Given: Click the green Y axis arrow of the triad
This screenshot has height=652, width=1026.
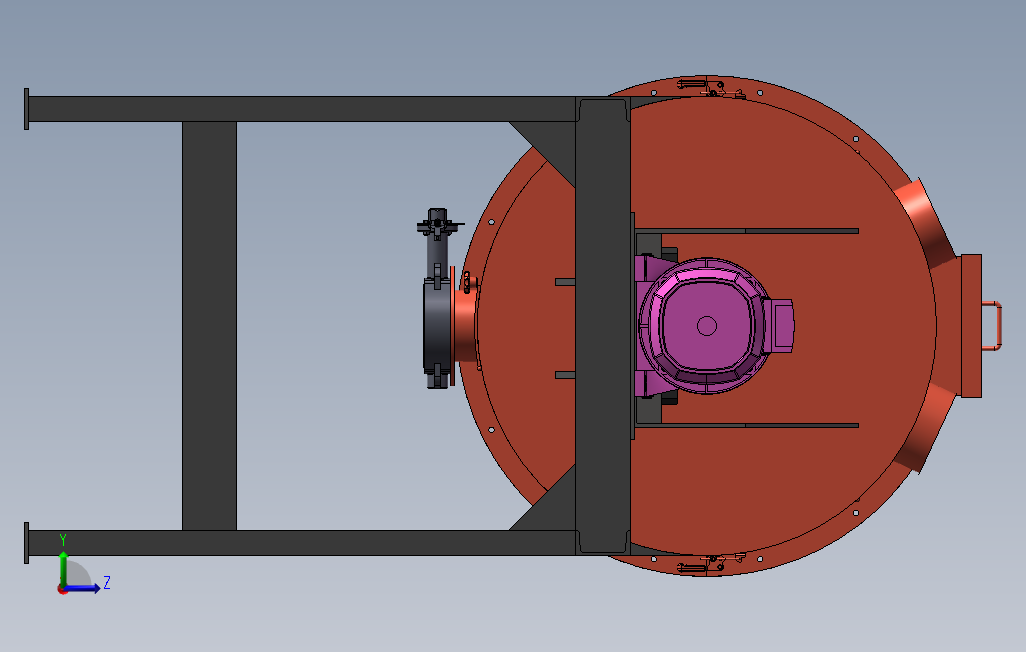Looking at the screenshot, I should (x=63, y=568).
